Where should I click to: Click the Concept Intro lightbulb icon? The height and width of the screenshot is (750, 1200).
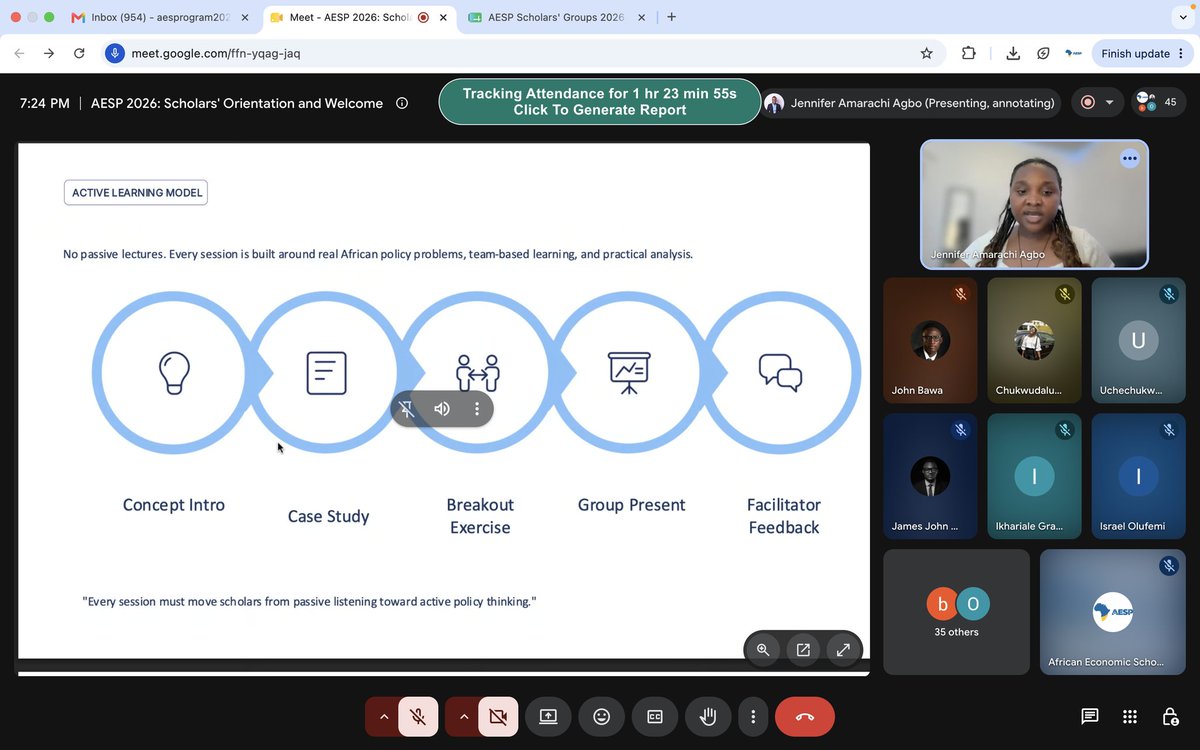[x=174, y=372]
